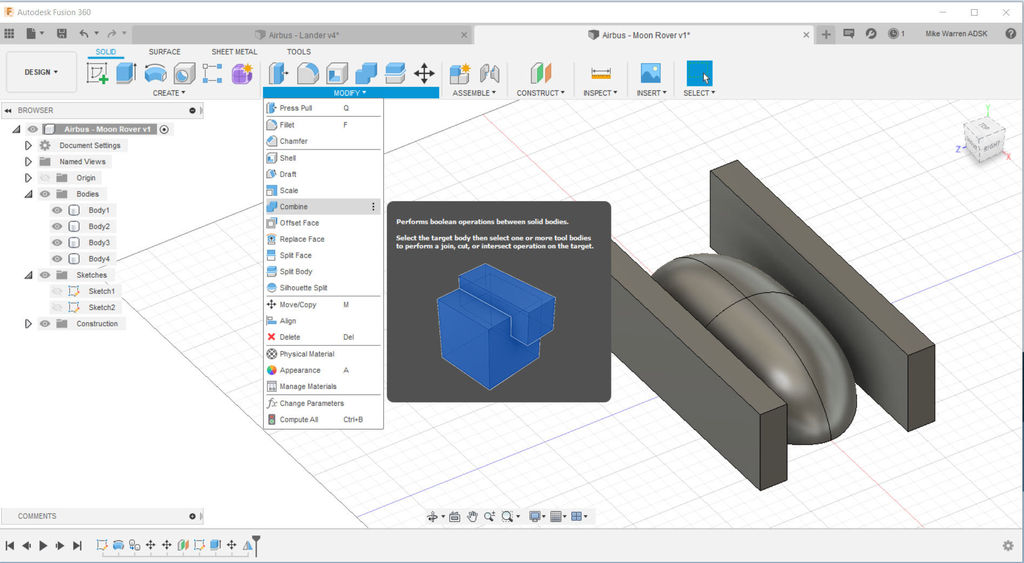The height and width of the screenshot is (563, 1024).
Task: Click the Create Sketch toolbar icon
Action: (98, 73)
